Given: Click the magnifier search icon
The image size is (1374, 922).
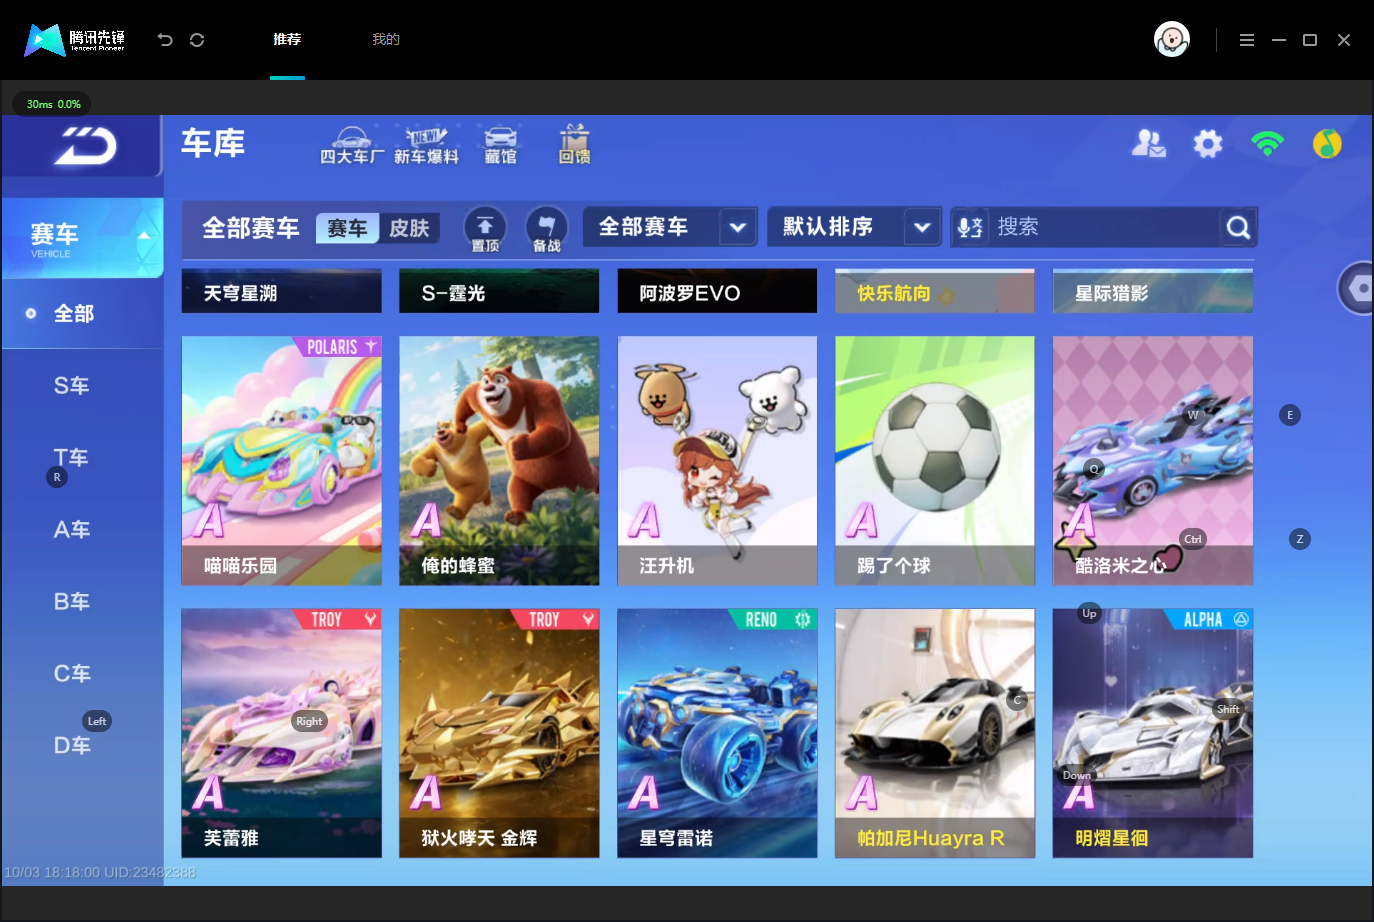Looking at the screenshot, I should [1238, 227].
